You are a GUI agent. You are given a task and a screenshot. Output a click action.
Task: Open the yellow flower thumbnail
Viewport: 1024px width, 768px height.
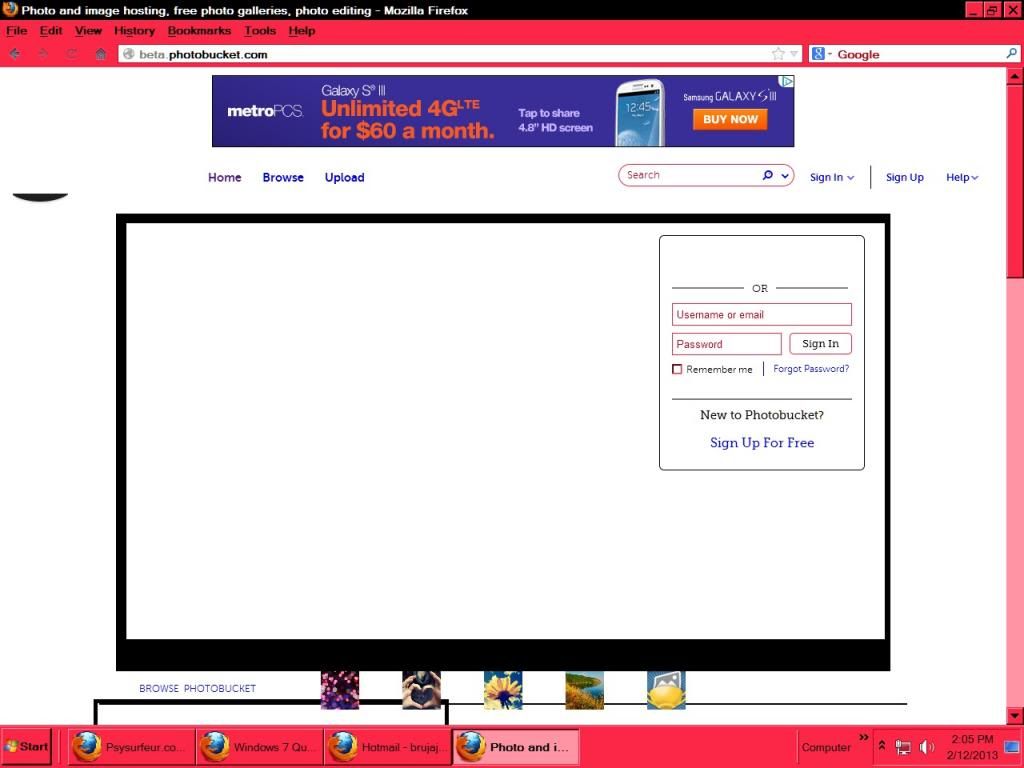[x=503, y=690]
